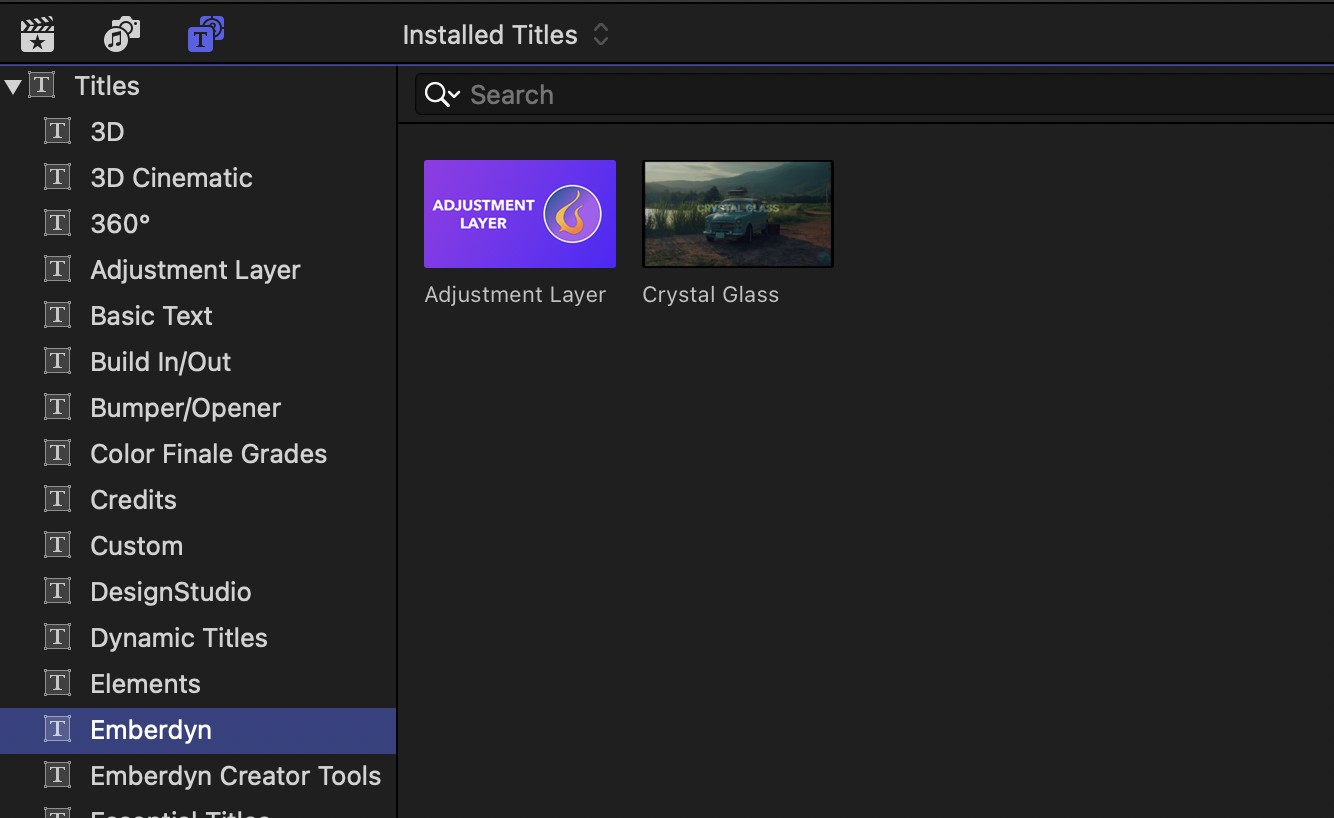This screenshot has height=818, width=1334.
Task: Click the Credits category title icon
Action: (x=58, y=499)
